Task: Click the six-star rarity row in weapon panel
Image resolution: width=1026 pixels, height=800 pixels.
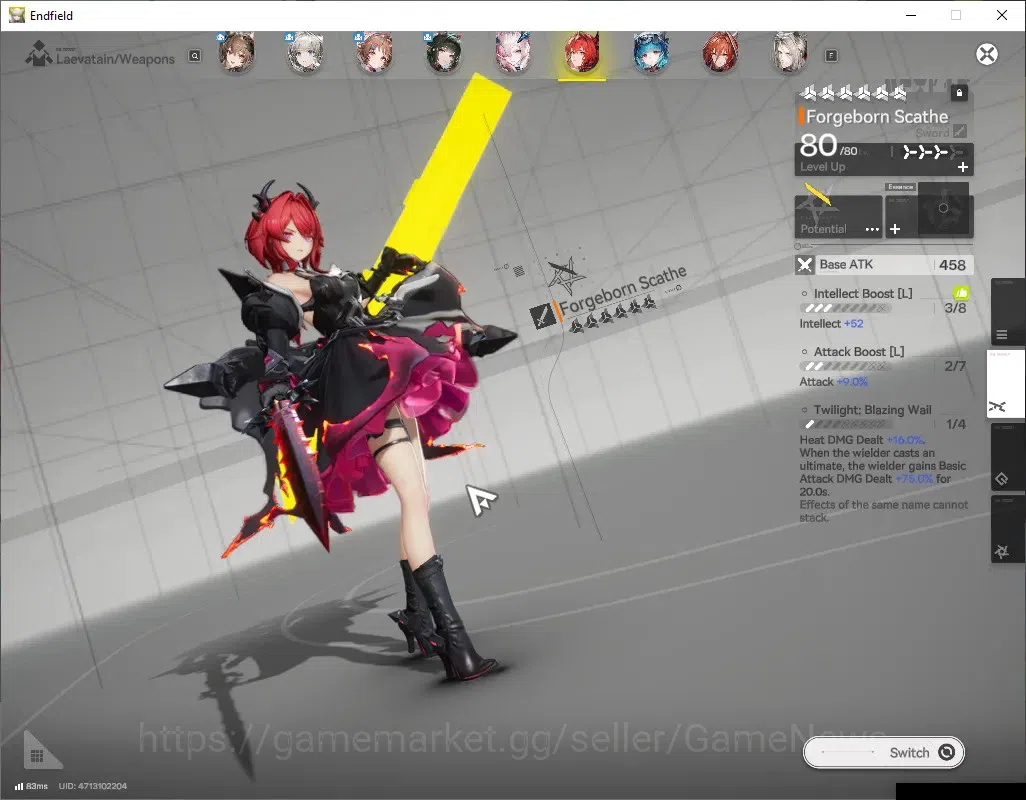Action: (853, 94)
